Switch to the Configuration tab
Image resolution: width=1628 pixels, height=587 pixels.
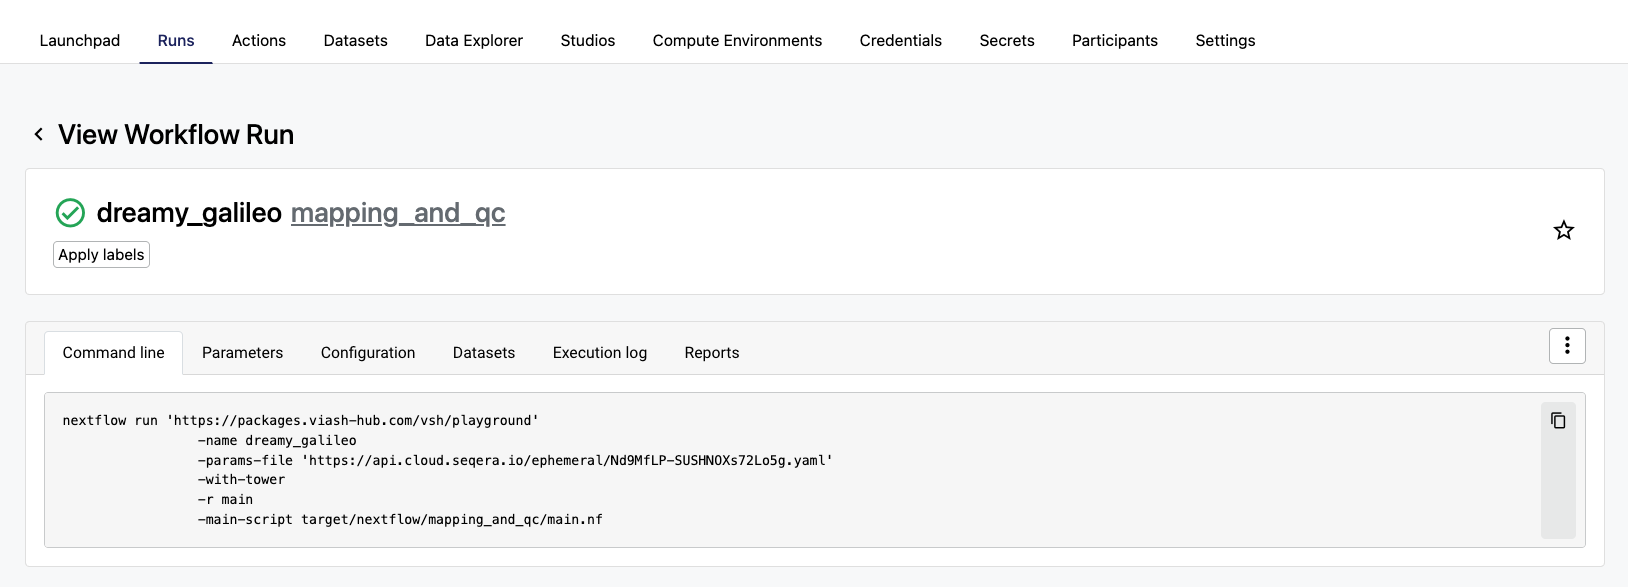pos(368,353)
